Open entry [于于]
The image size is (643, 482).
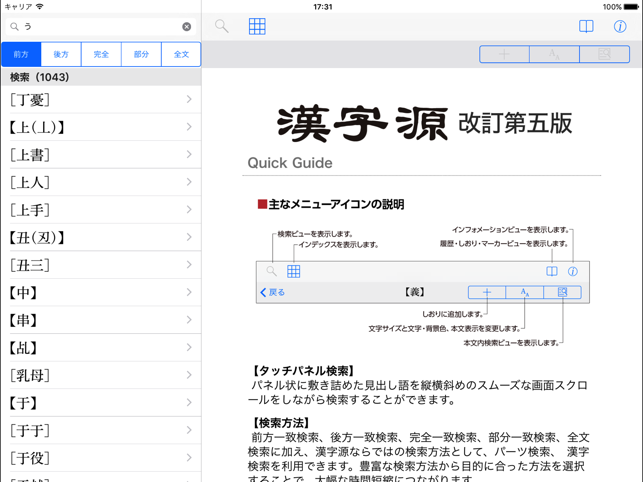click(101, 430)
